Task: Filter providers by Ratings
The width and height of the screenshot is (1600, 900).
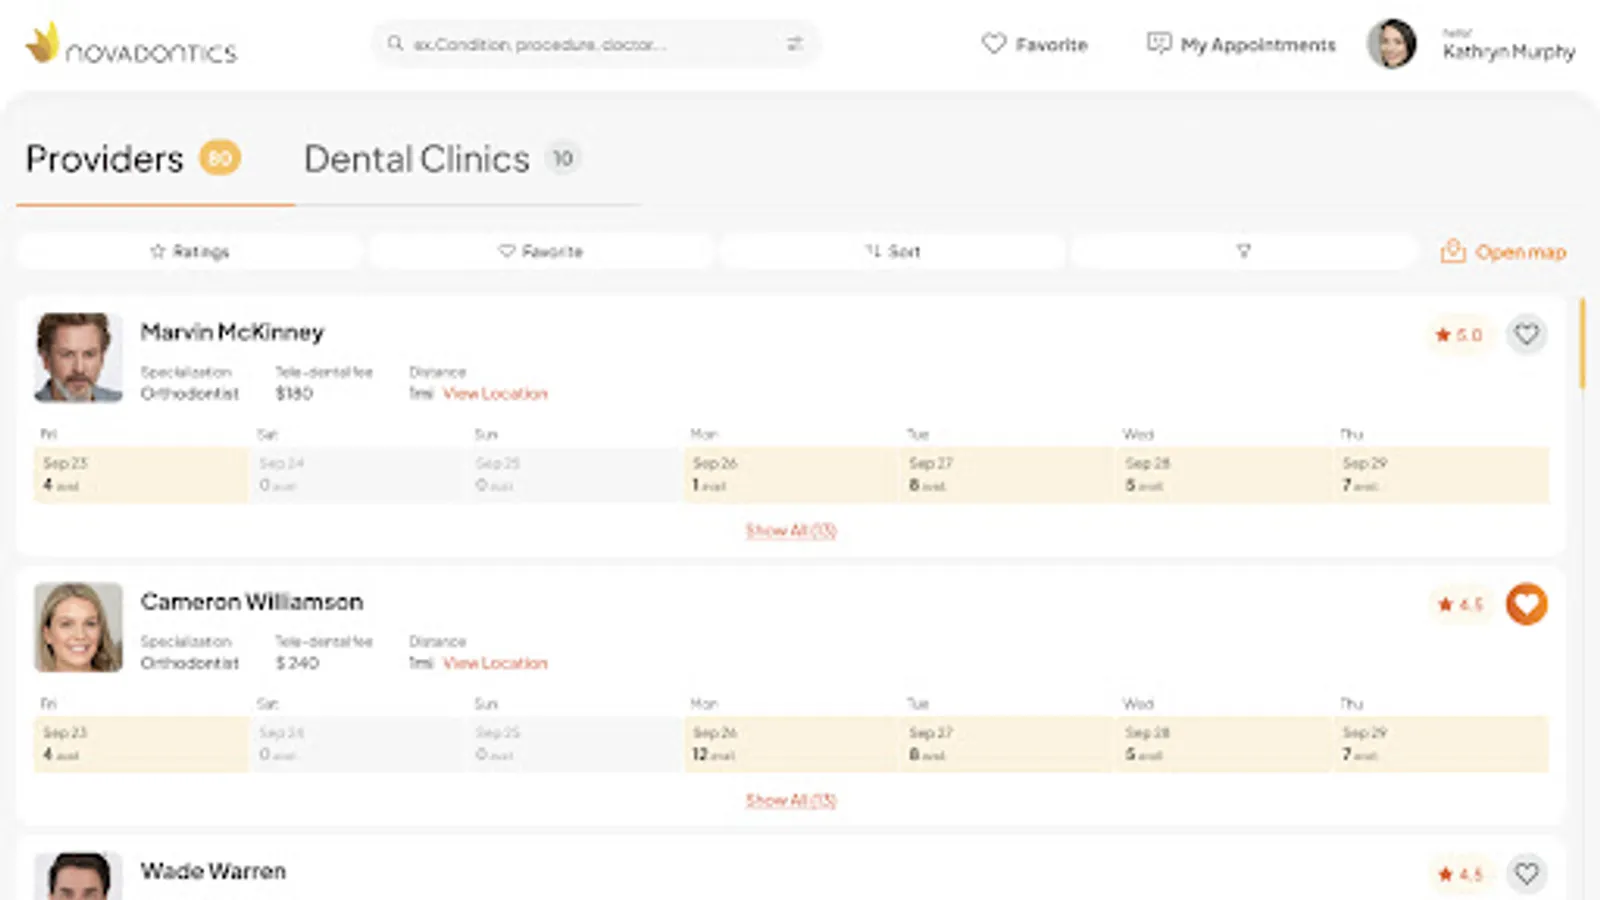Action: (189, 251)
